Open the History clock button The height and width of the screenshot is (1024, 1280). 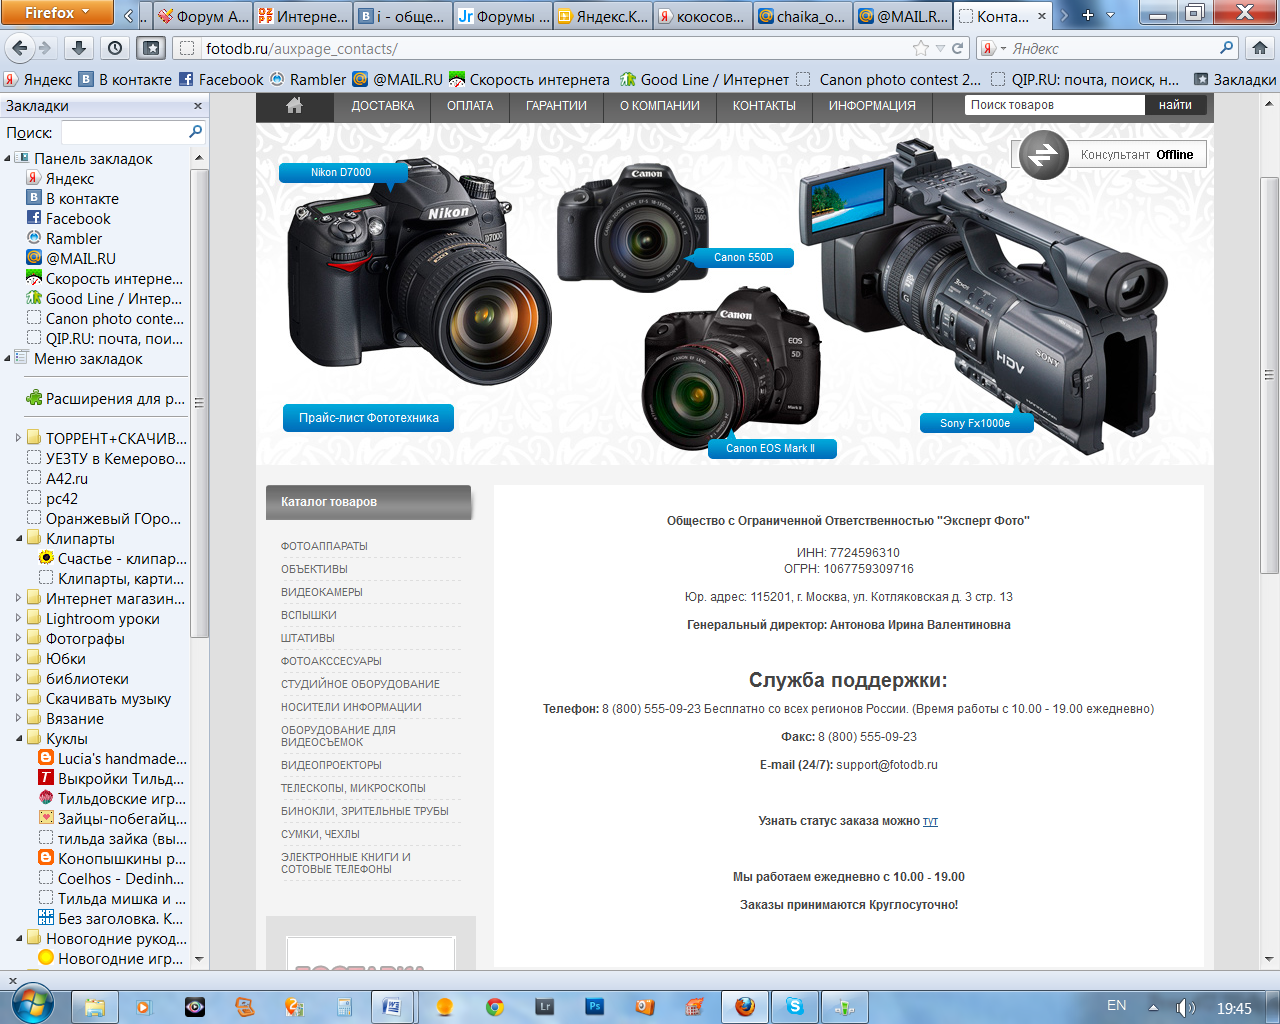tap(115, 48)
